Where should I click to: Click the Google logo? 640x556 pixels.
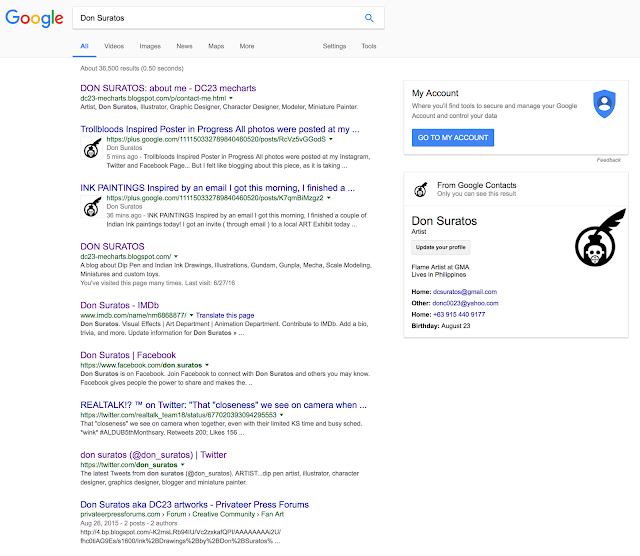pyautogui.click(x=34, y=18)
